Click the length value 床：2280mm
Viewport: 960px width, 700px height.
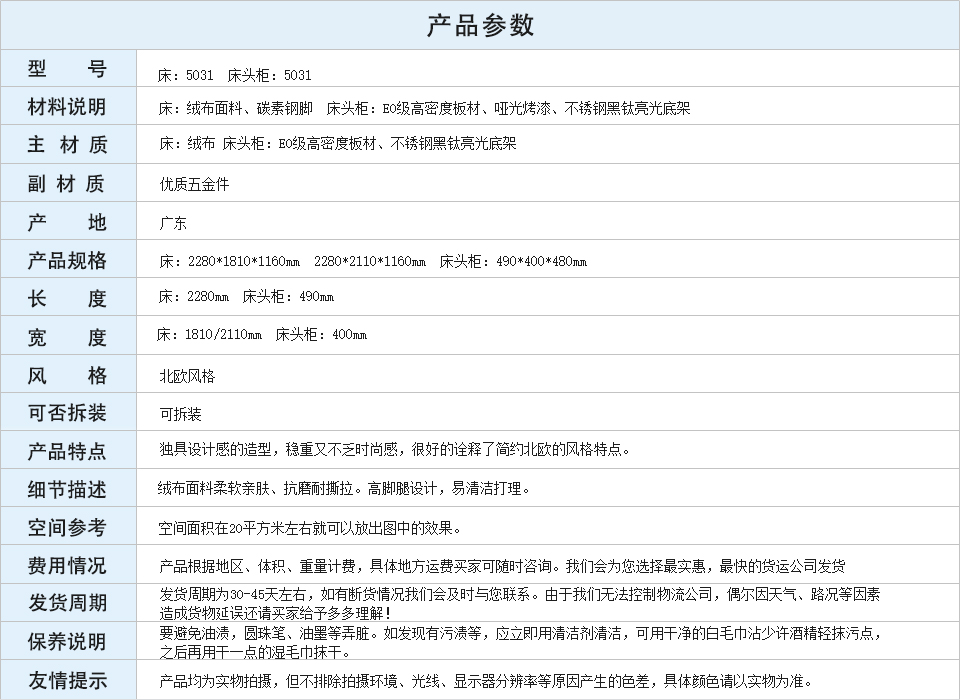coord(193,296)
